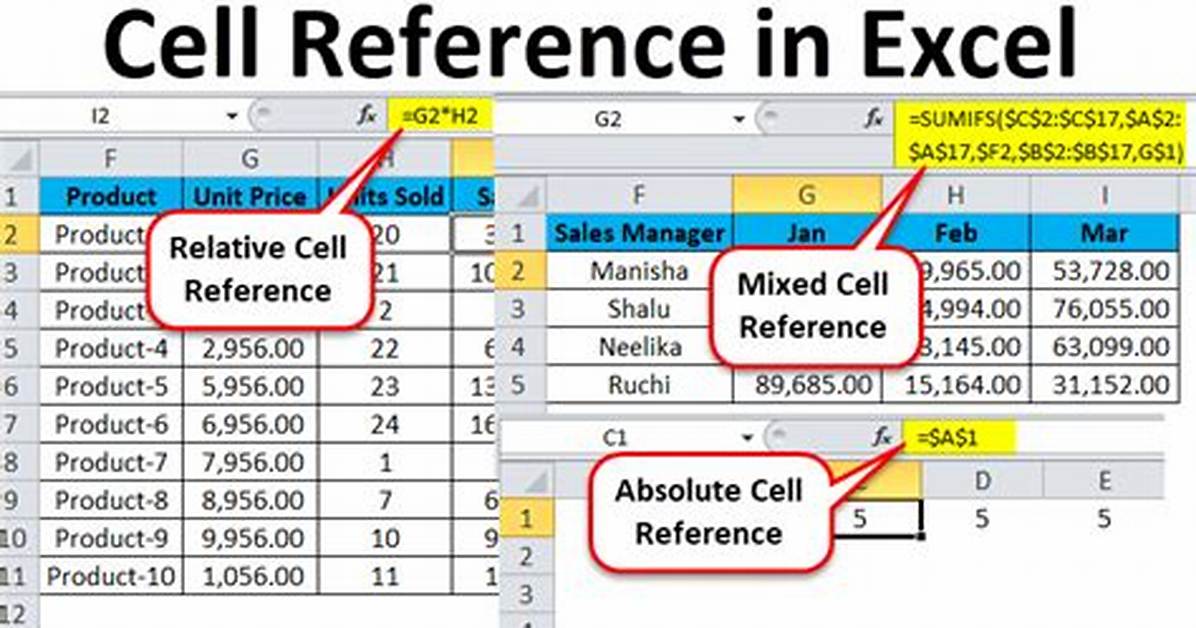Select the 8,956.00 unit price cell

tap(250, 500)
